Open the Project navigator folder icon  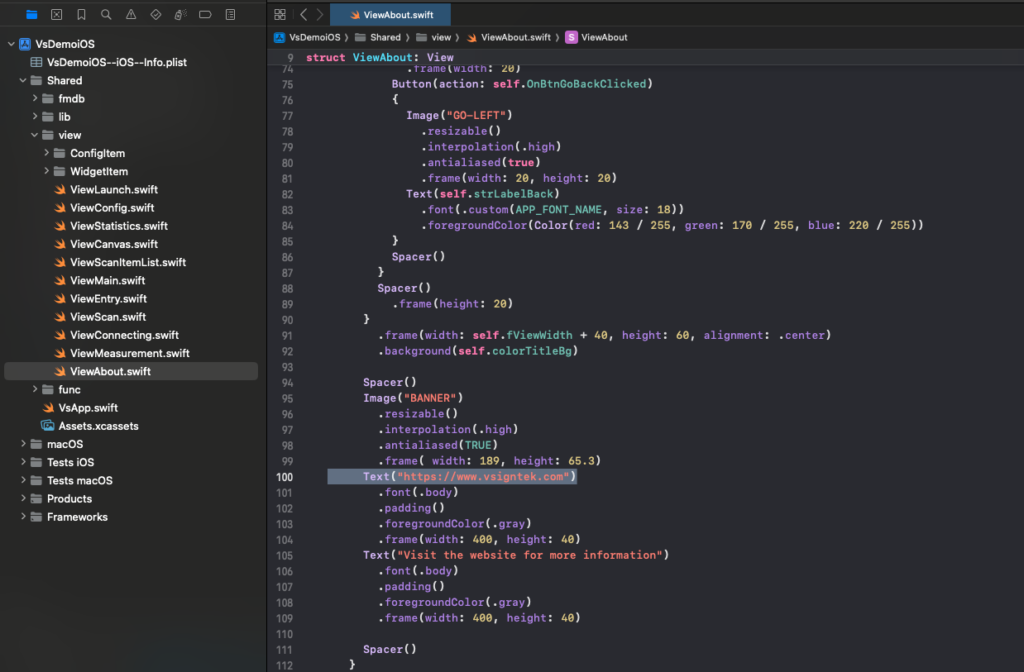point(32,15)
